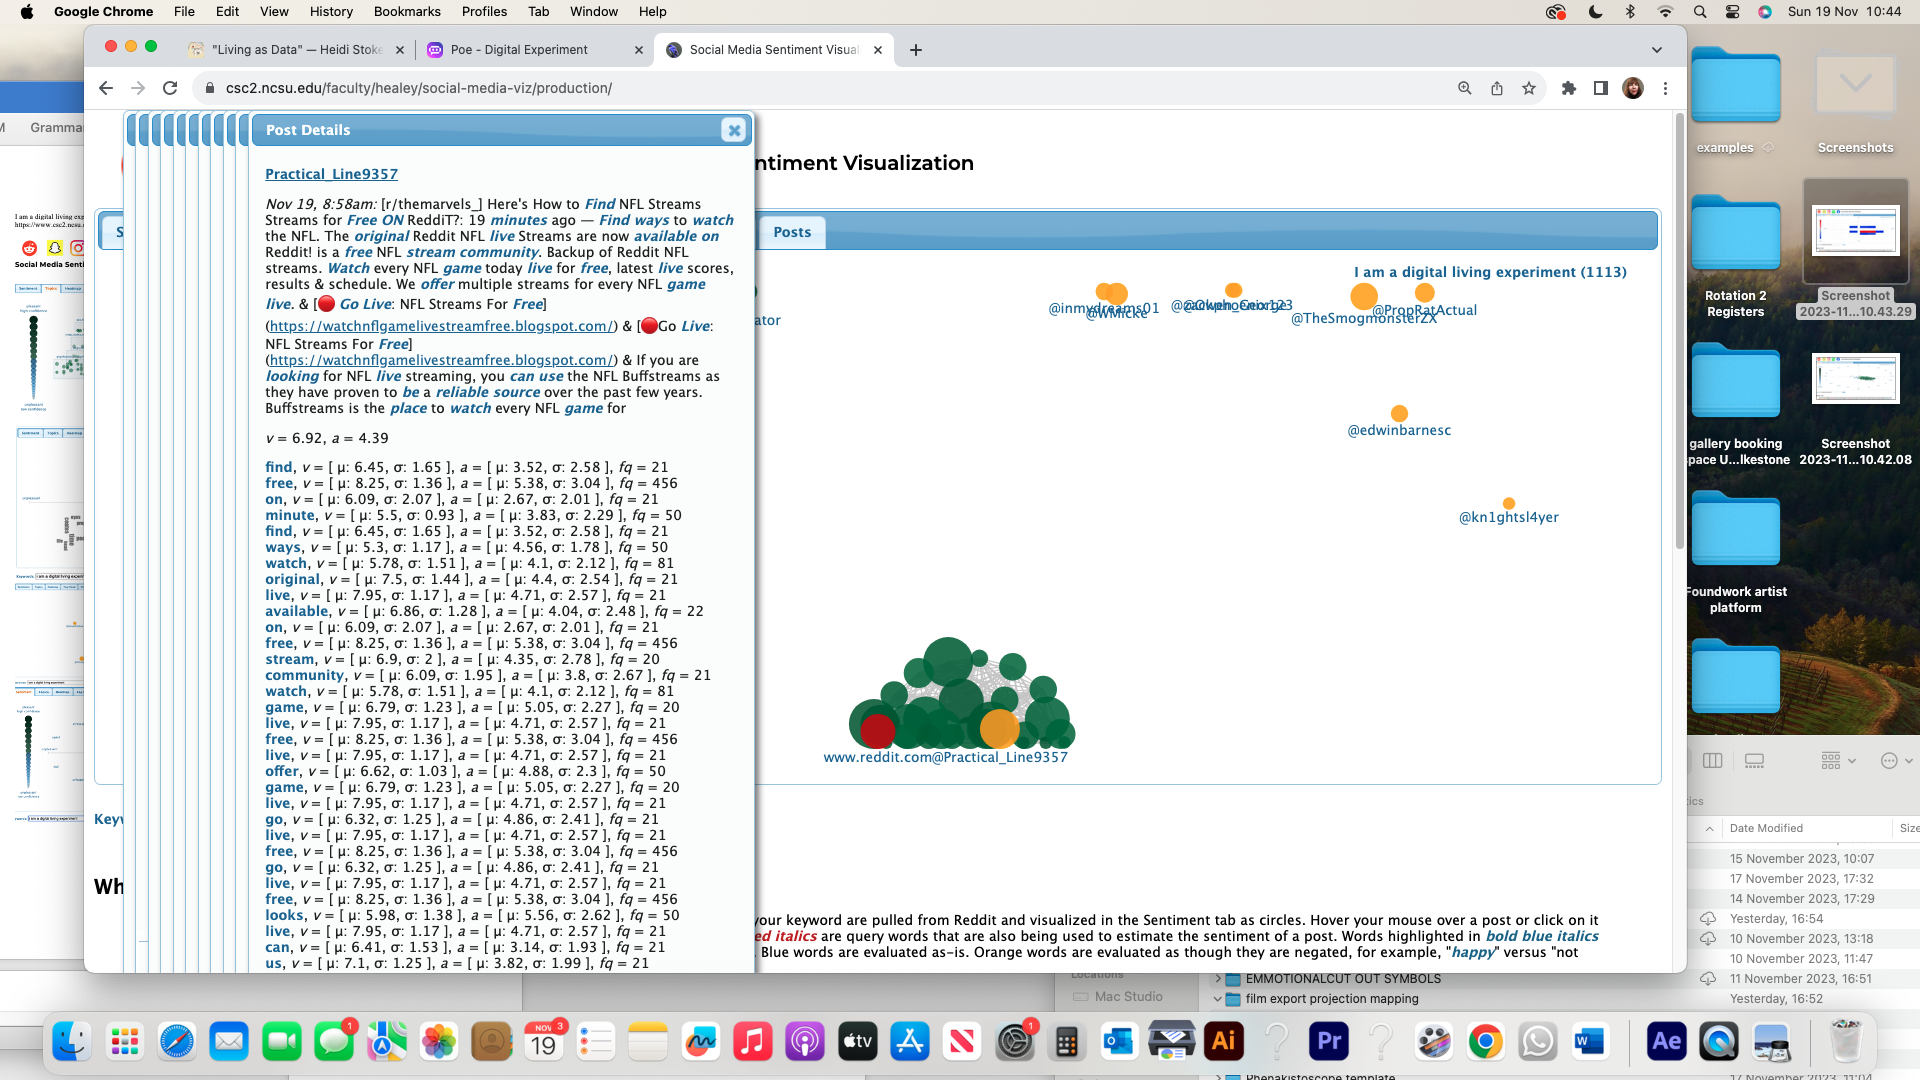The width and height of the screenshot is (1920, 1080).
Task: Click the address bar URL
Action: (x=419, y=88)
